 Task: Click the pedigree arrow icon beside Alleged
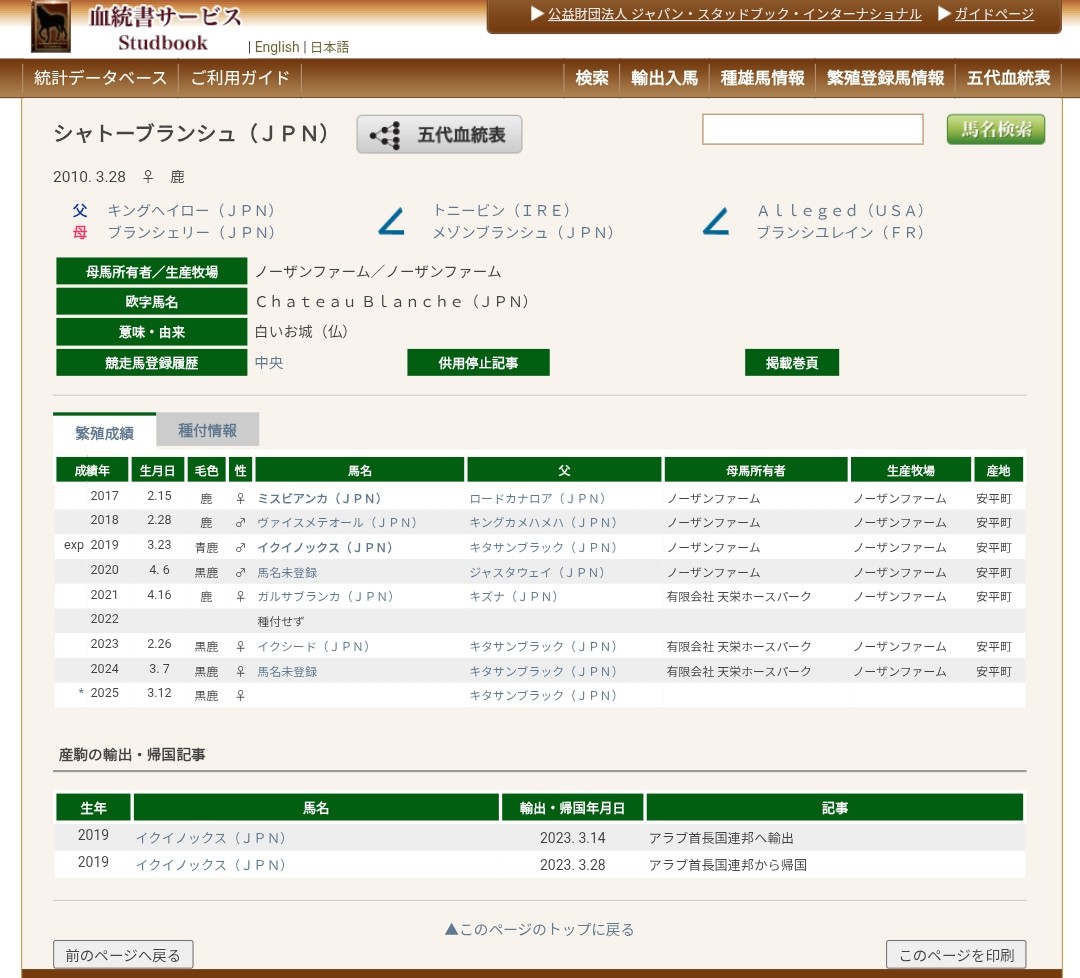[716, 221]
